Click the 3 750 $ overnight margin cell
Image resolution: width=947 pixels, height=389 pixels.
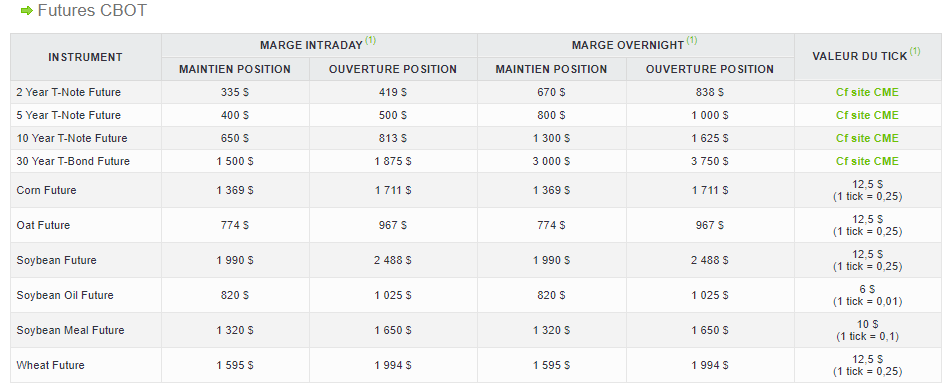[710, 161]
